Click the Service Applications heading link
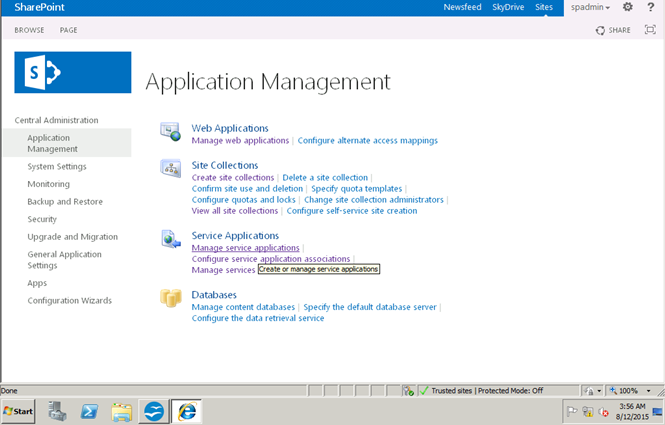 [x=235, y=235]
